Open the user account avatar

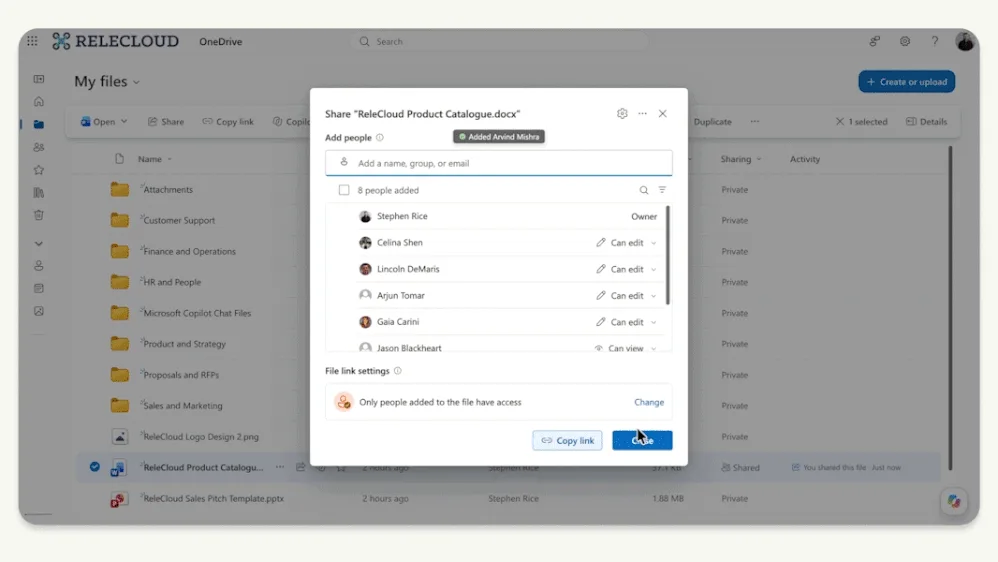965,41
